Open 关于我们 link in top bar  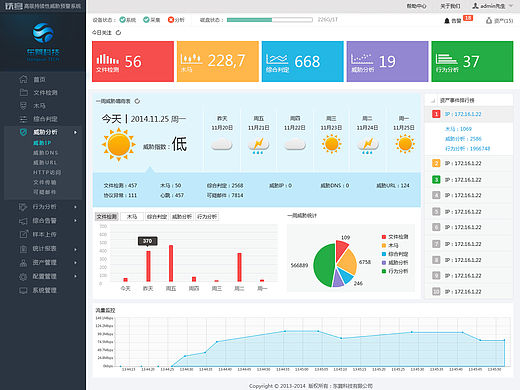(x=450, y=6)
